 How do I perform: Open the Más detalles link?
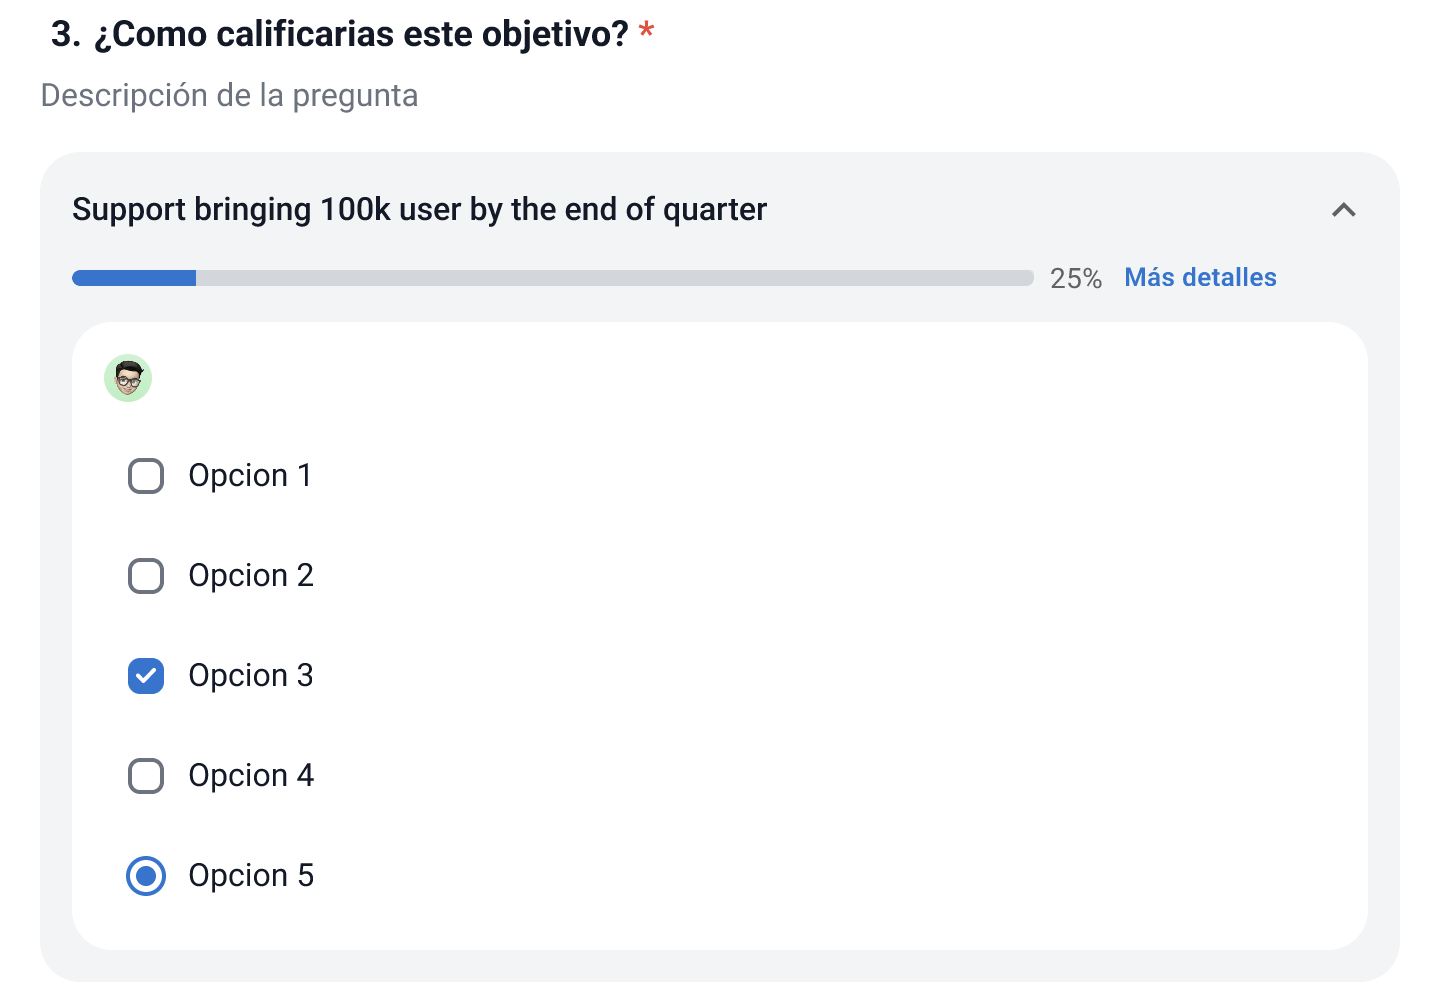[1200, 277]
